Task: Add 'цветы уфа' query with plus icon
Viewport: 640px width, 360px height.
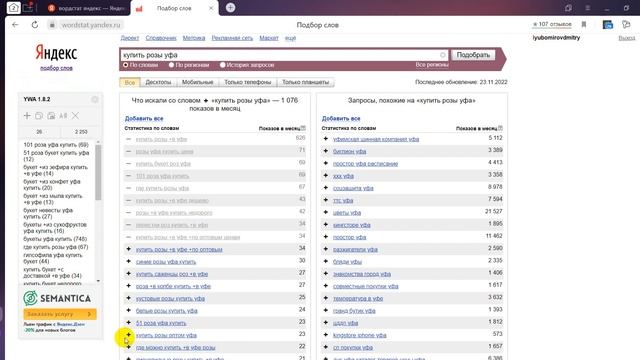Action: pos(326,212)
